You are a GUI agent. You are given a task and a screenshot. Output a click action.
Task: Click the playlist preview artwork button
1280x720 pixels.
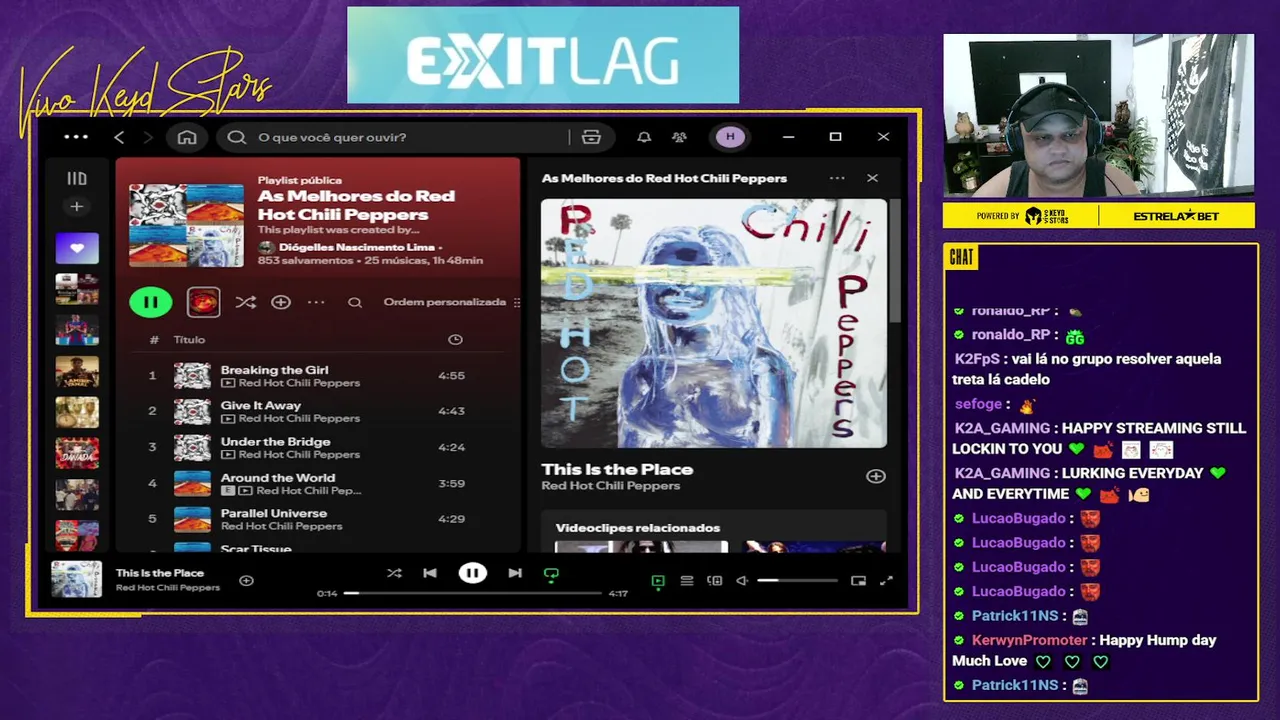pos(203,302)
